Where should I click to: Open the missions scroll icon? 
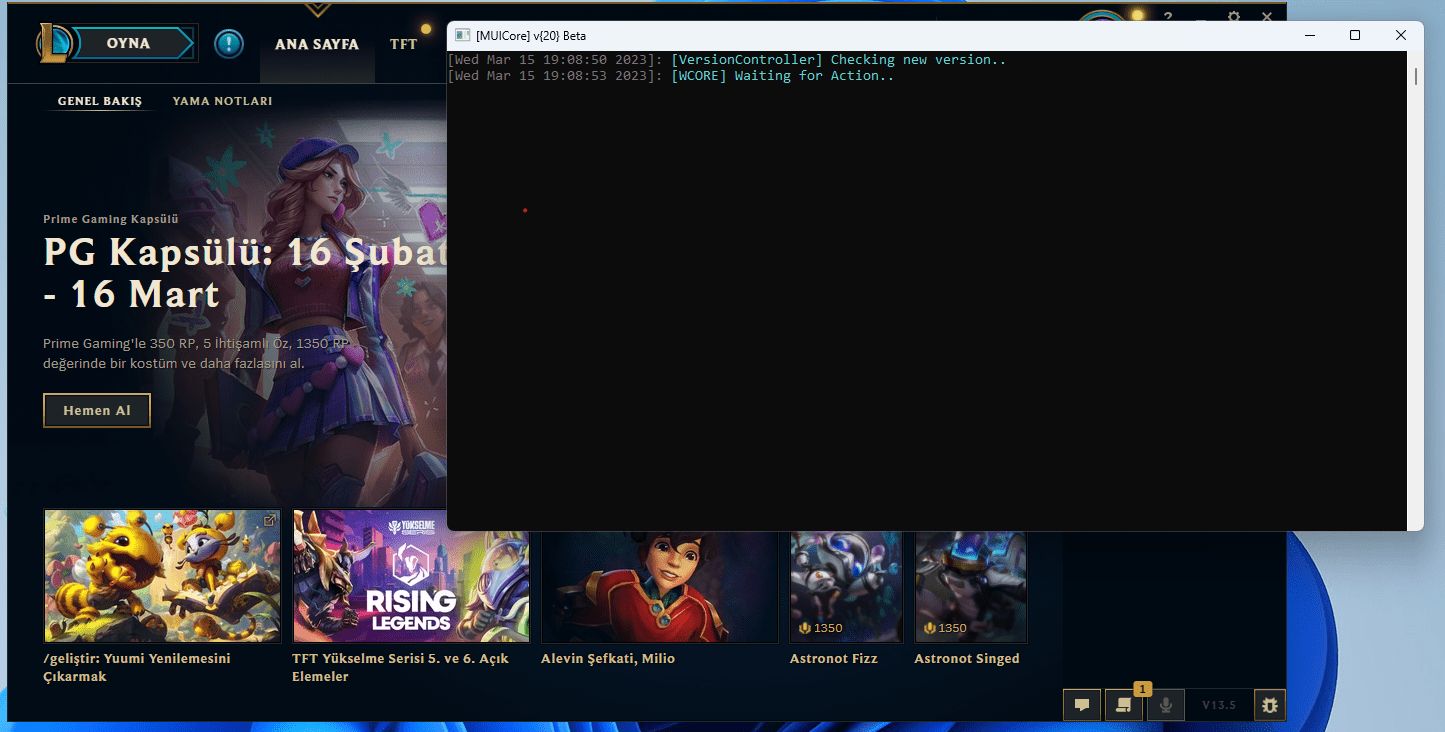coord(1123,705)
